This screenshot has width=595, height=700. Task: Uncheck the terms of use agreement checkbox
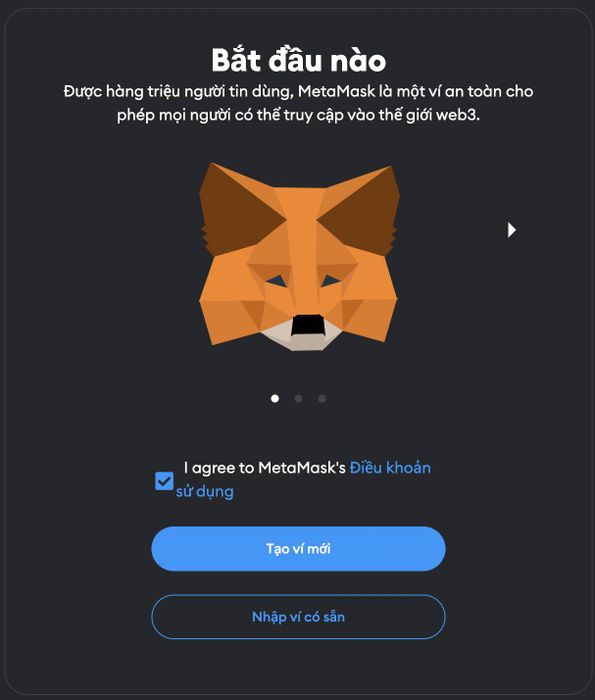coord(164,481)
